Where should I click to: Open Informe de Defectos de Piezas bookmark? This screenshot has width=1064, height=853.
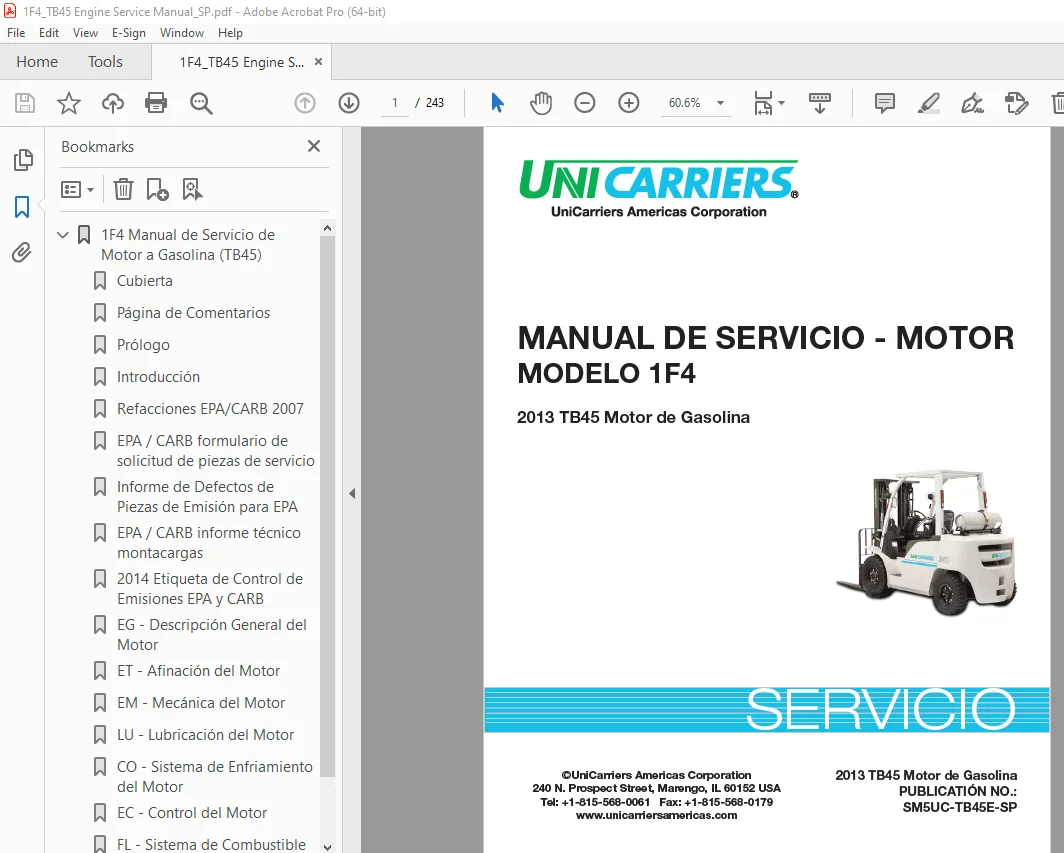point(208,497)
